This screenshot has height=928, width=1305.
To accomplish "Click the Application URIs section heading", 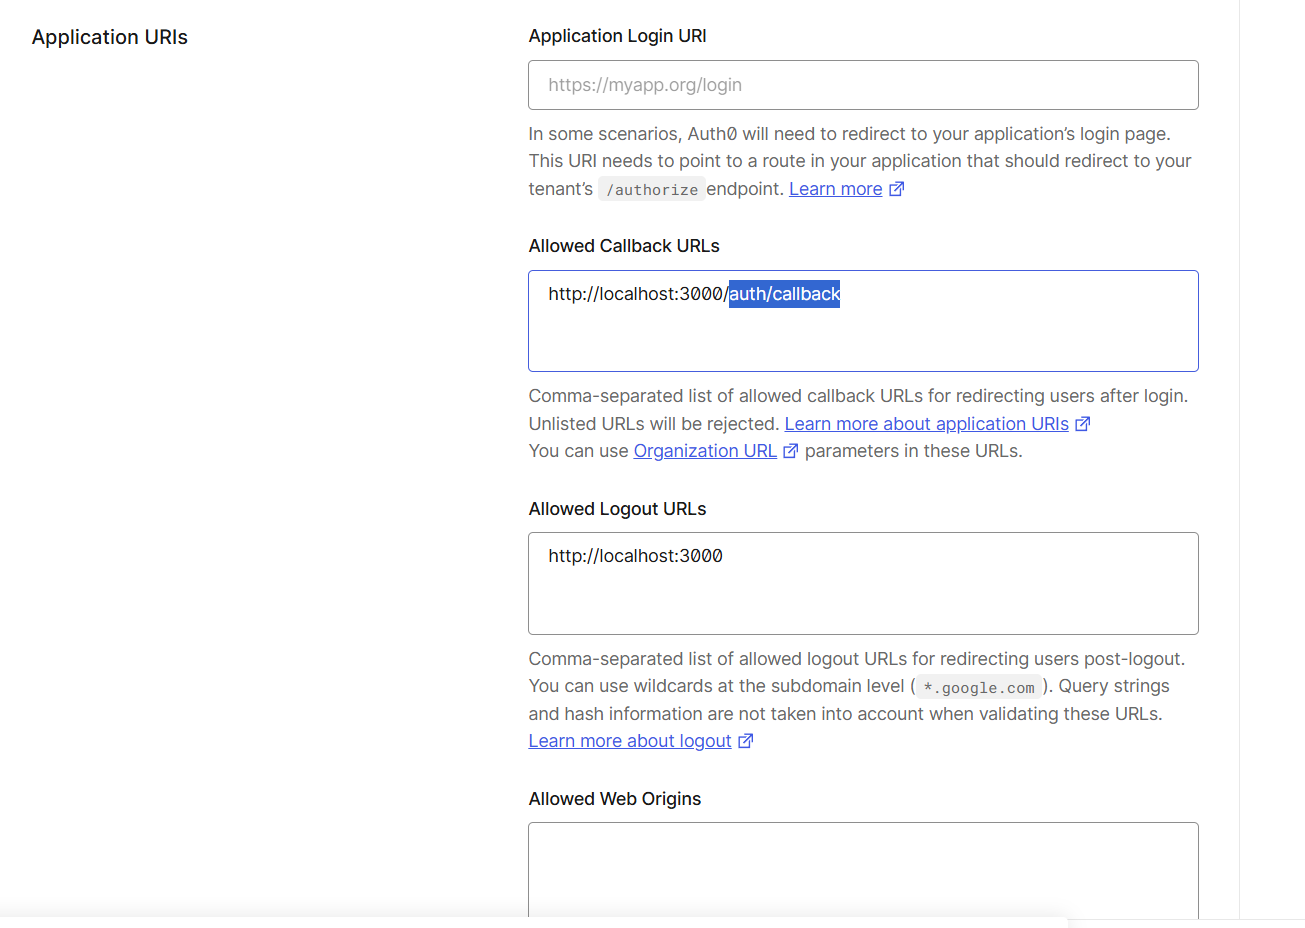I will (x=110, y=37).
